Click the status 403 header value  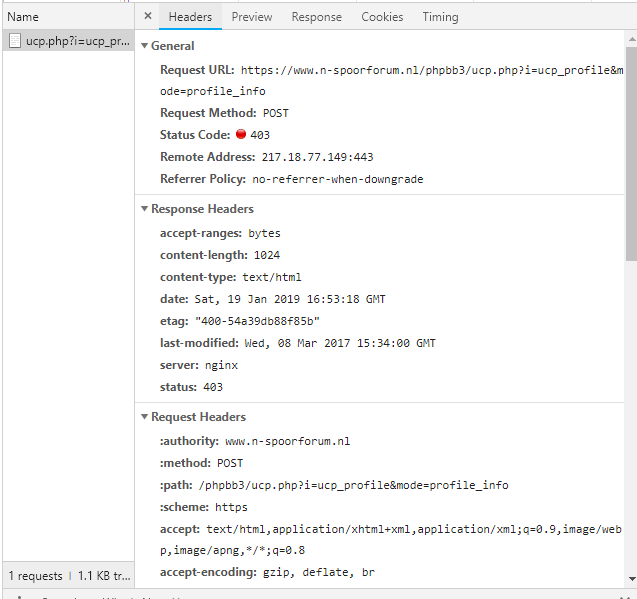tap(213, 387)
